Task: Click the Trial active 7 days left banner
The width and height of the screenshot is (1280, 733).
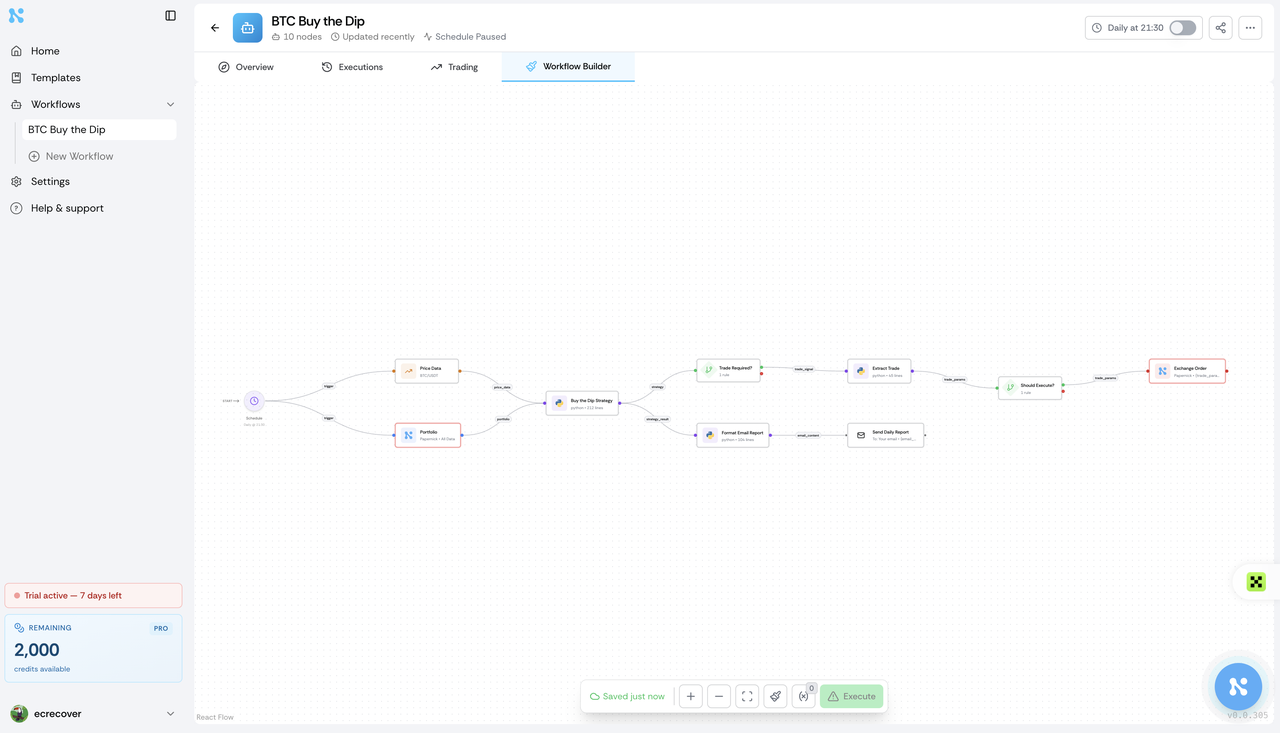Action: point(94,595)
